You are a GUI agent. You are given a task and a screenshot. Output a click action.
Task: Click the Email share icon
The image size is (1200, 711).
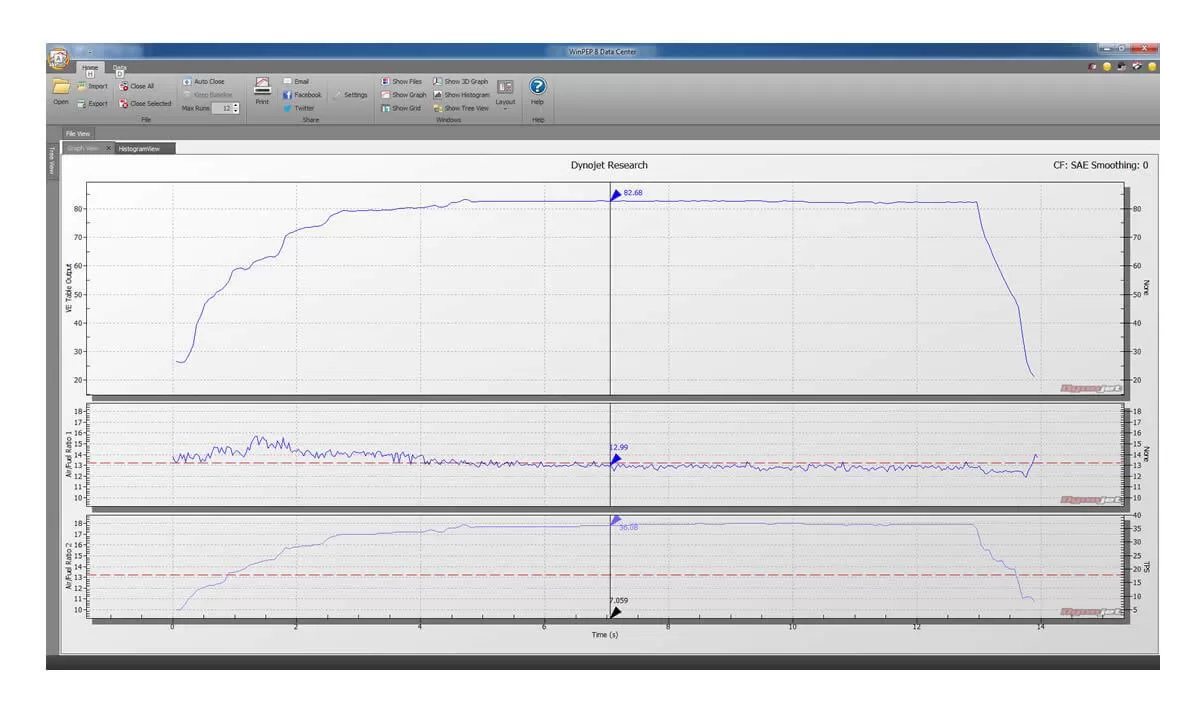296,81
